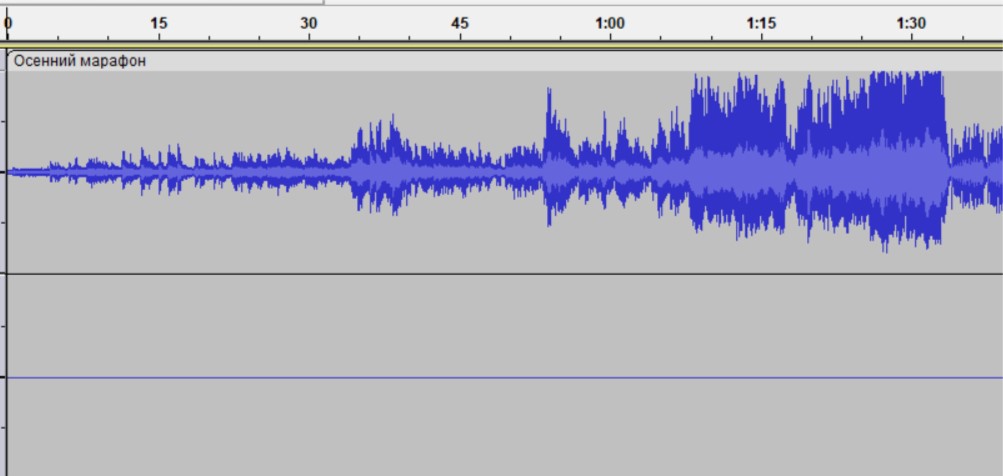Select the clip title 'Осенний марафон'
The height and width of the screenshot is (476, 1003).
click(x=80, y=61)
